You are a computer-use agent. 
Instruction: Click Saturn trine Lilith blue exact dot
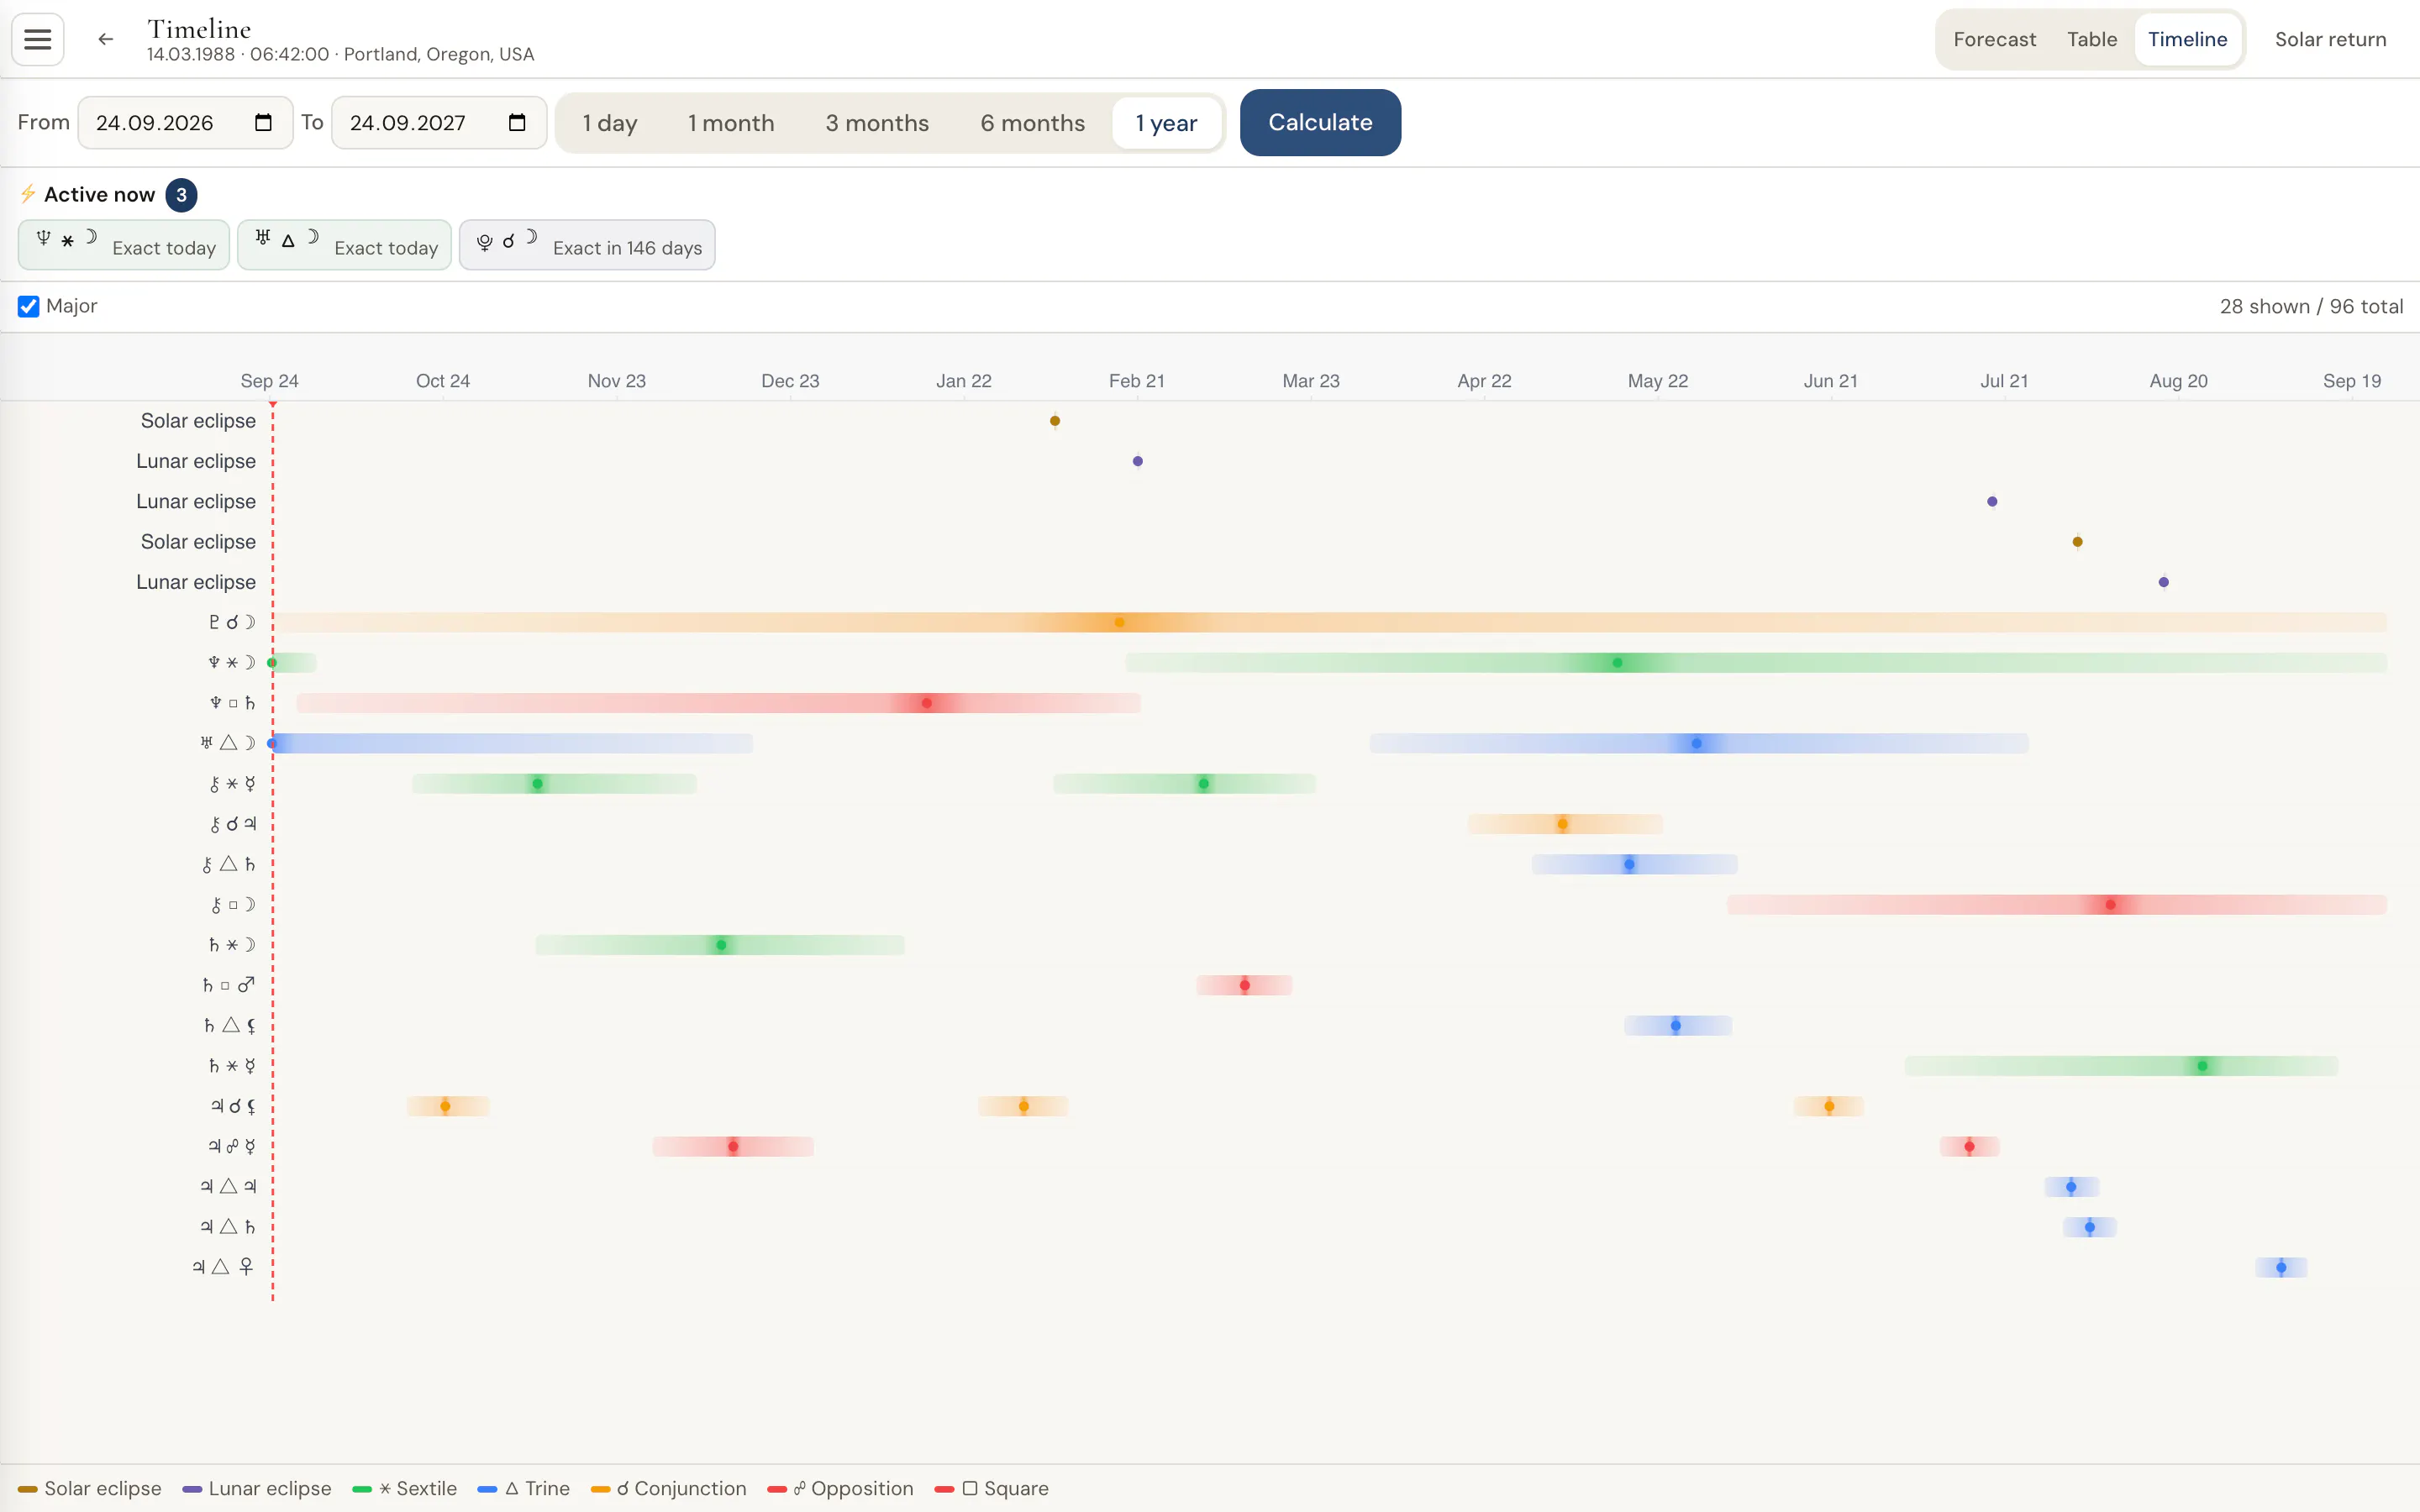(1676, 1025)
